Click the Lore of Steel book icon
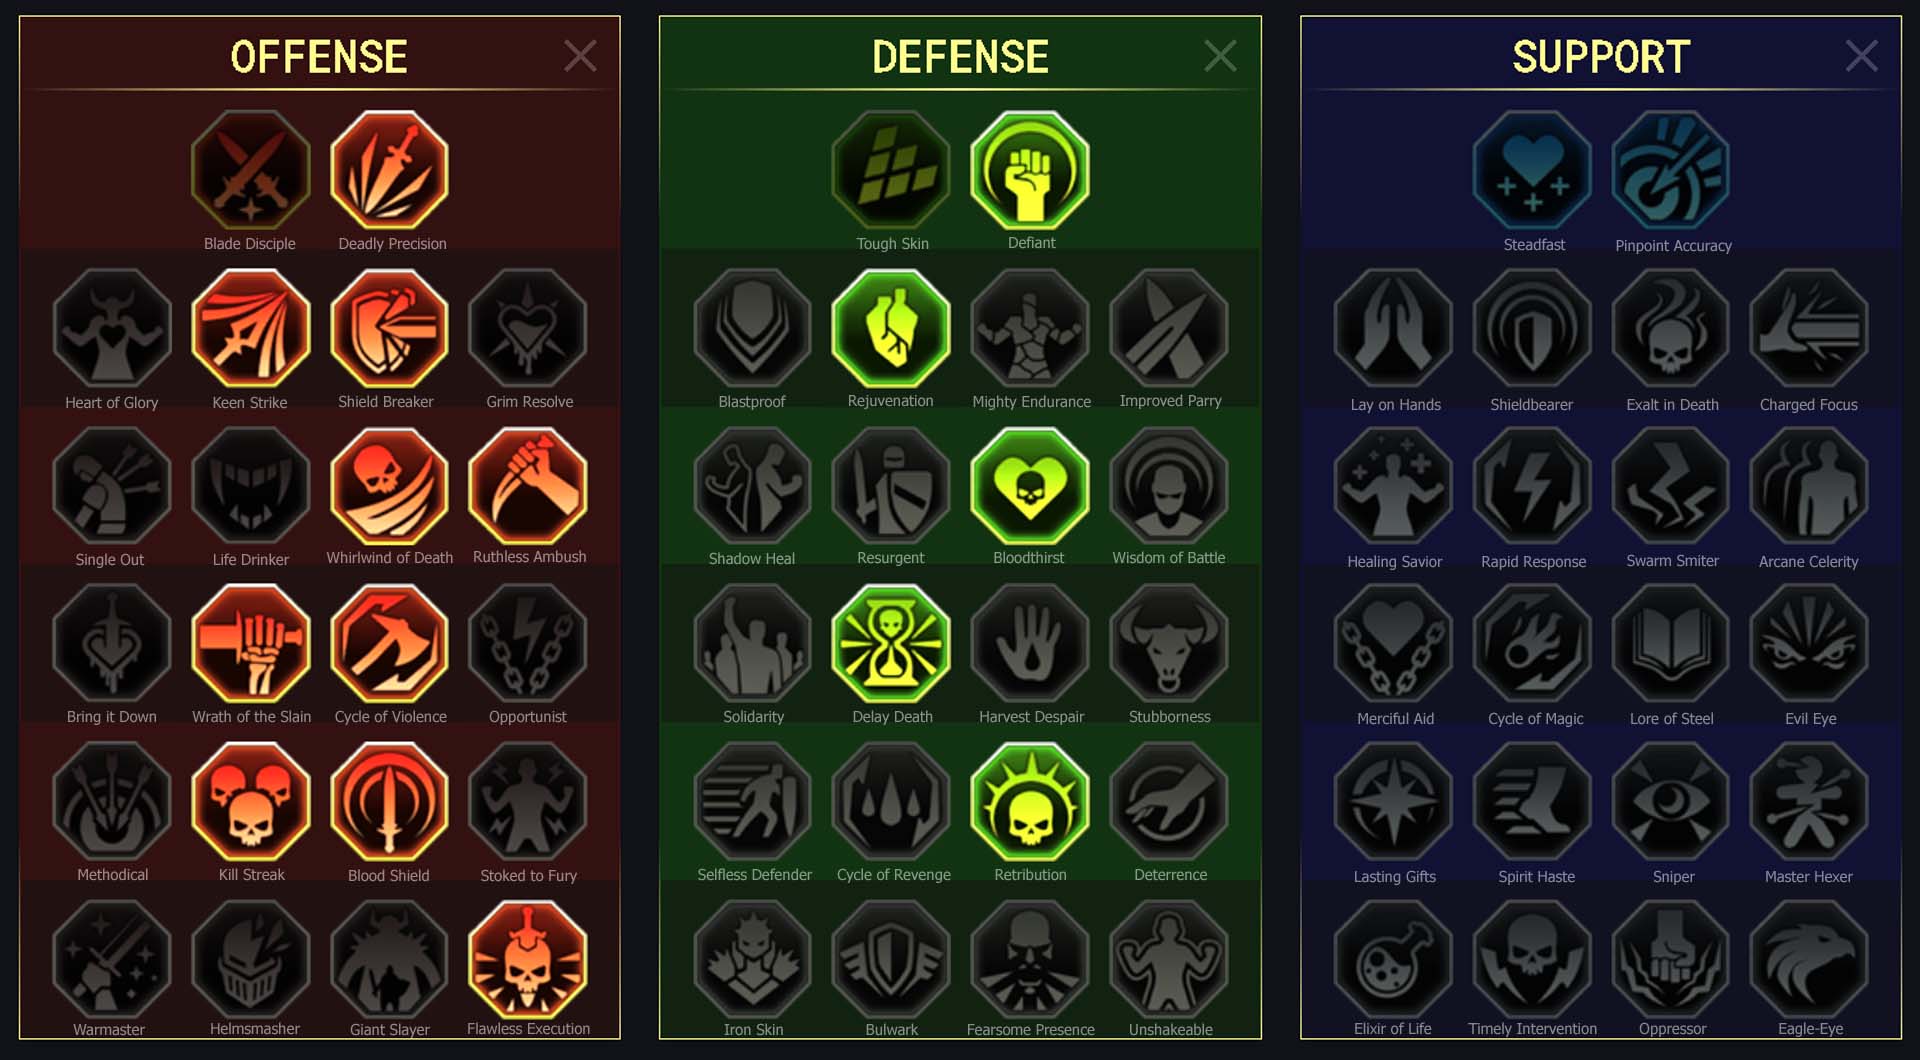 (1671, 644)
